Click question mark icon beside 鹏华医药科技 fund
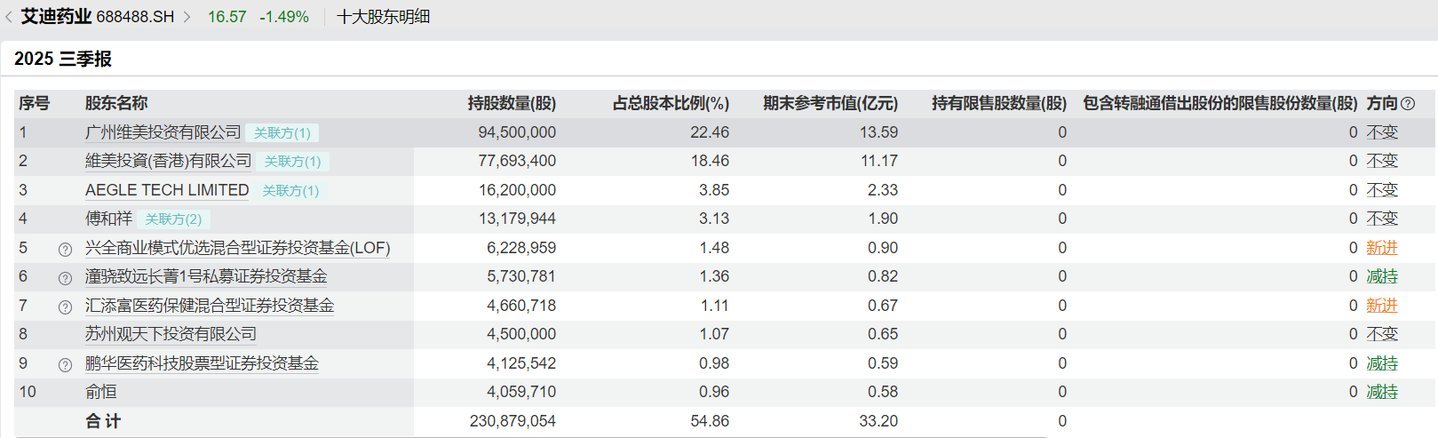Image resolution: width=1438 pixels, height=438 pixels. [x=65, y=364]
